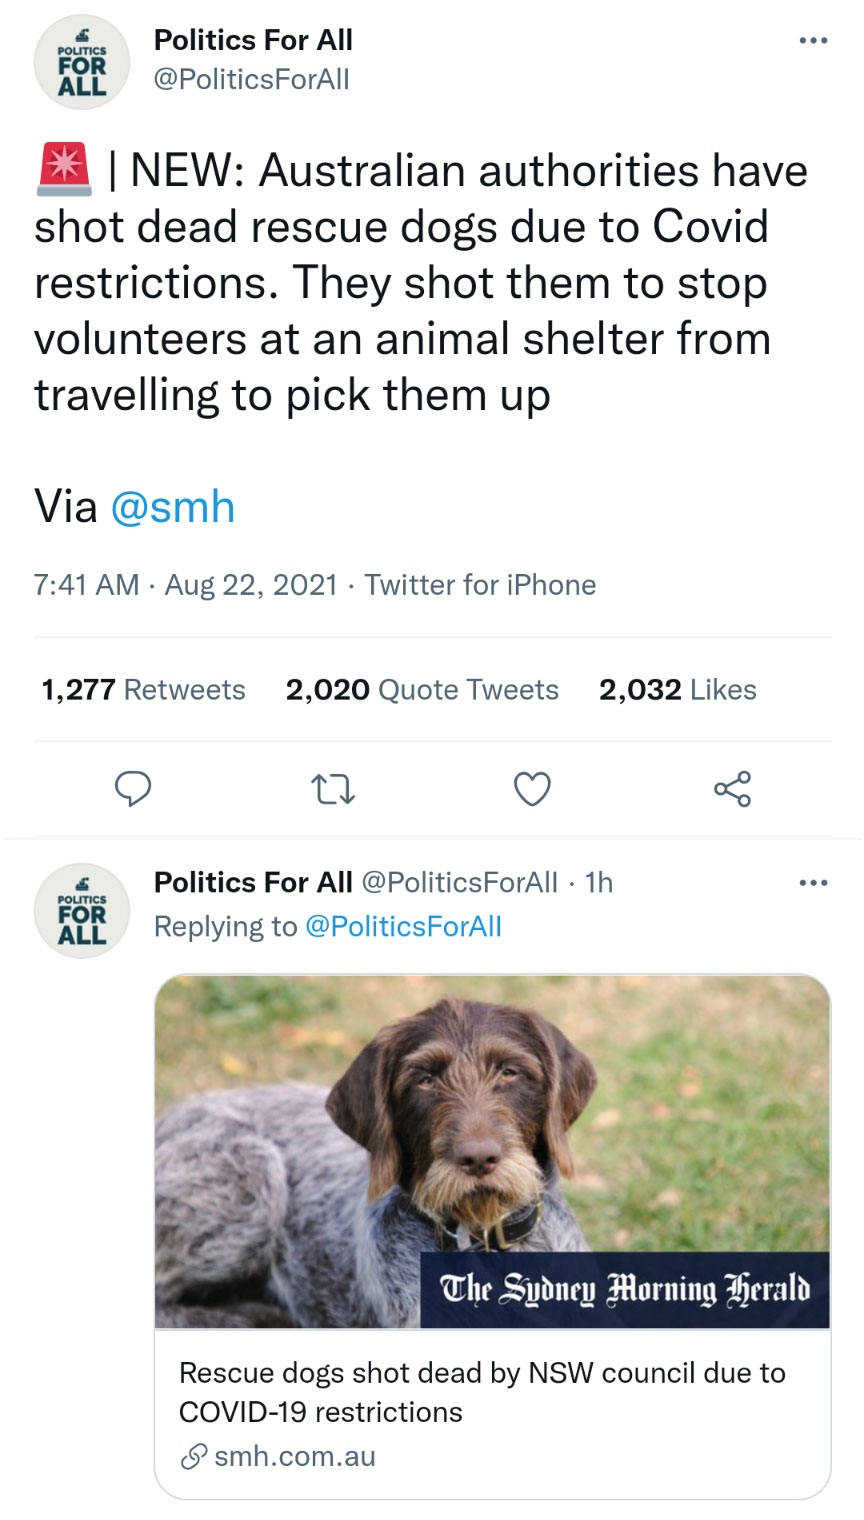Screen dimensions: 864x1520
Task: Open the @smh mention link
Action: tap(172, 507)
